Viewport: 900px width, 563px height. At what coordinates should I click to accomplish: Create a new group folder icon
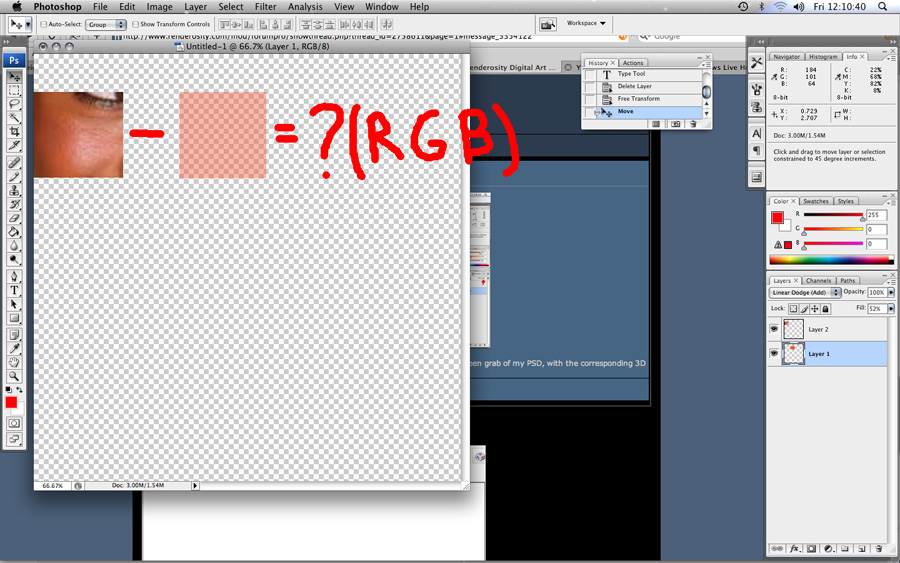click(845, 549)
